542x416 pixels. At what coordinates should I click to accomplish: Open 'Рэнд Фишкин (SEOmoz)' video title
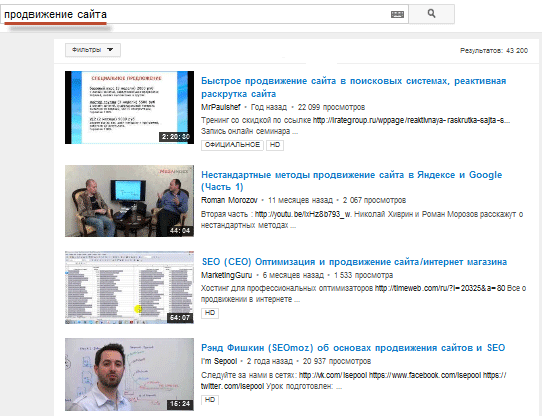click(353, 348)
